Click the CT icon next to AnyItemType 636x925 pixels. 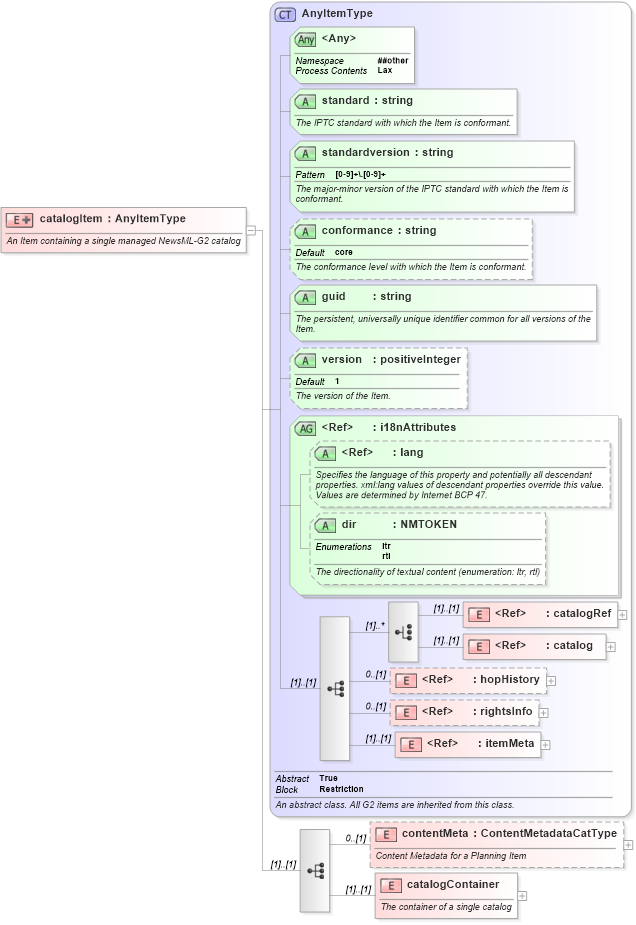[286, 15]
